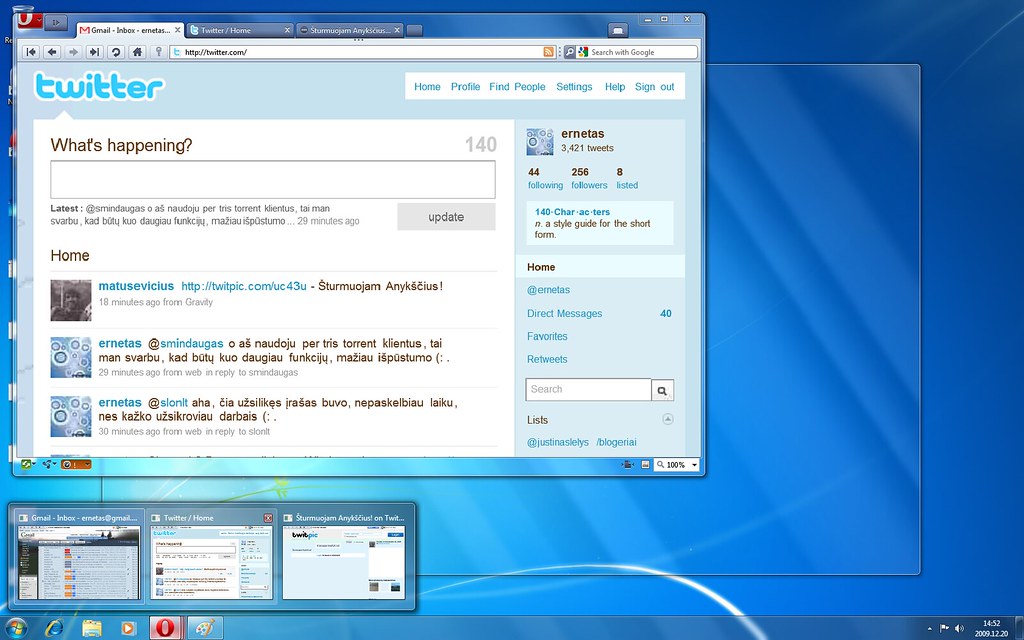Toggle the Opera panel sidebar button
Image resolution: width=1024 pixels, height=640 pixels.
[56, 22]
